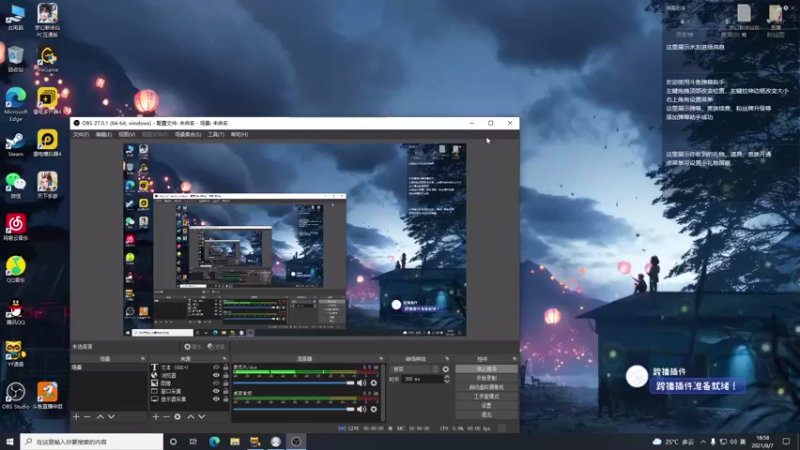Toggle visibility of the 窗口采集 source
The width and height of the screenshot is (800, 450).
[x=216, y=391]
